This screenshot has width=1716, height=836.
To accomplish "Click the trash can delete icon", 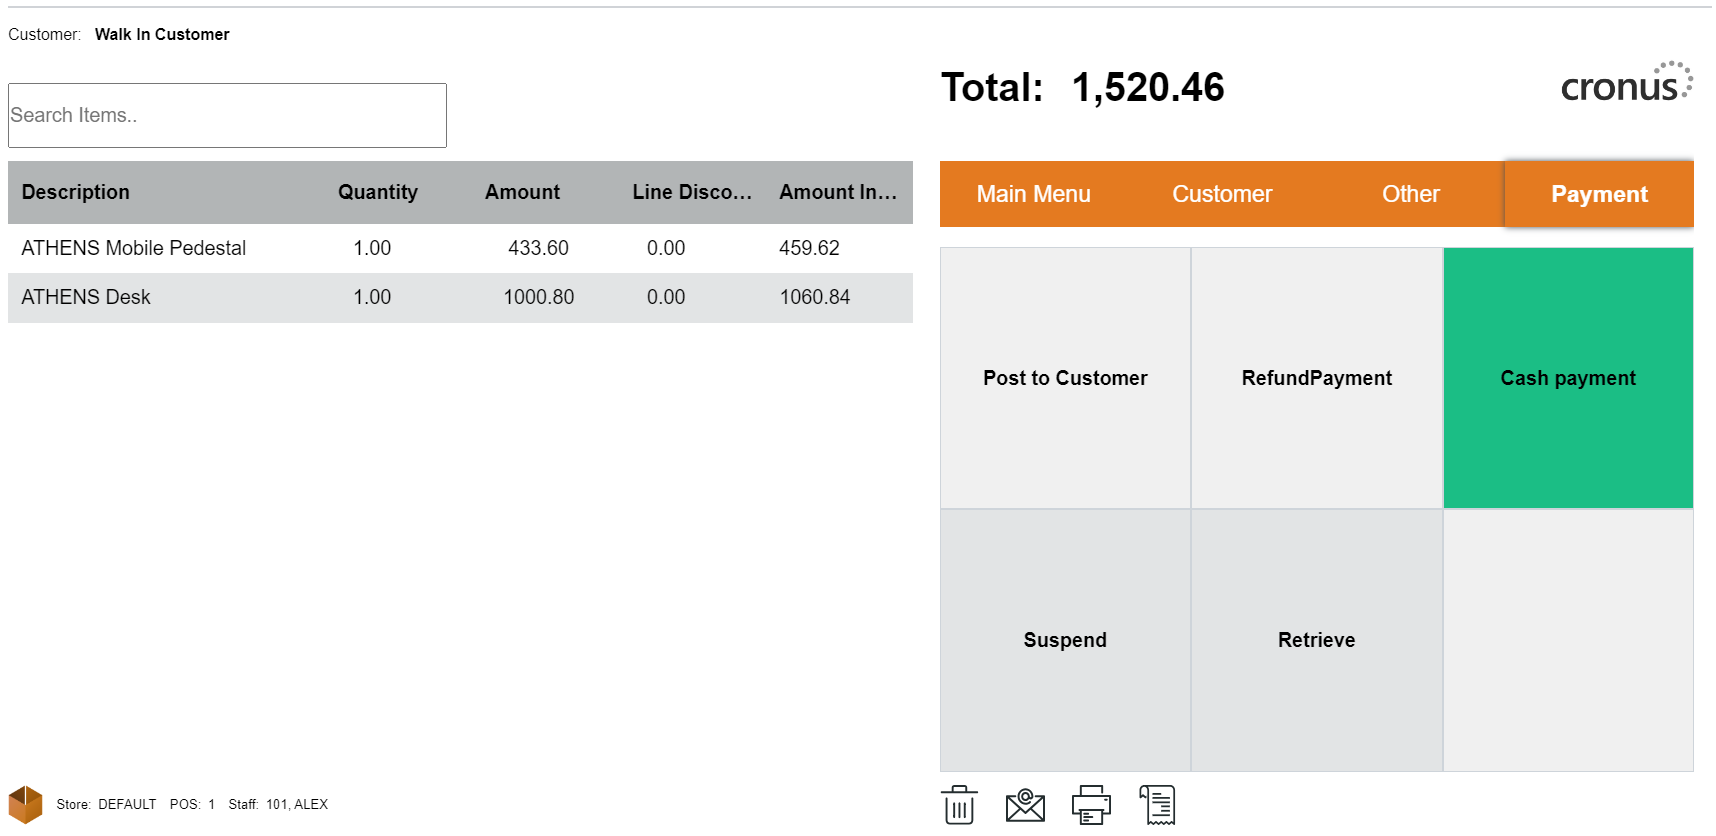I will coord(958,805).
